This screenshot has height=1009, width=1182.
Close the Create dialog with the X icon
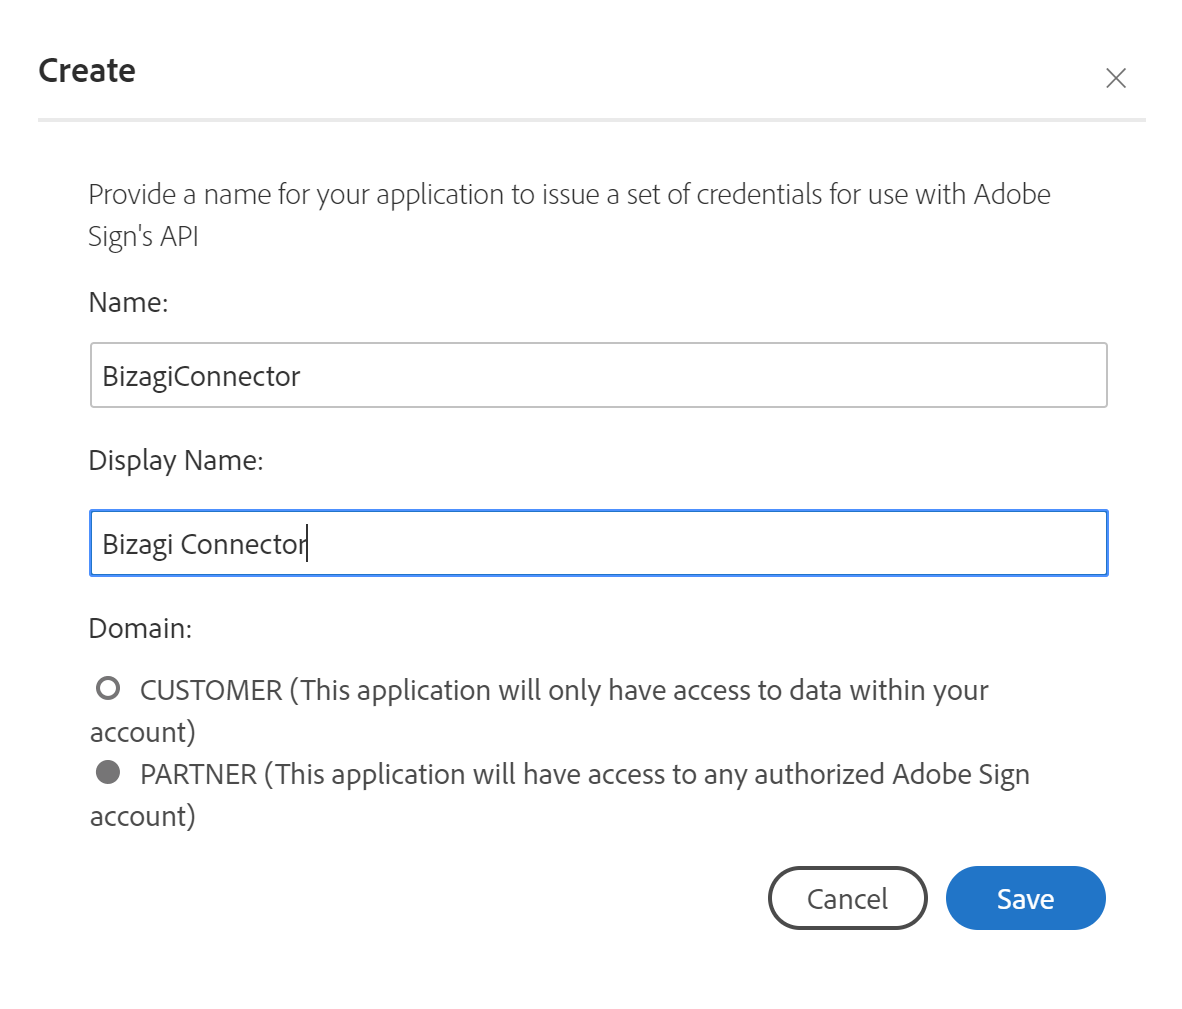click(x=1116, y=78)
